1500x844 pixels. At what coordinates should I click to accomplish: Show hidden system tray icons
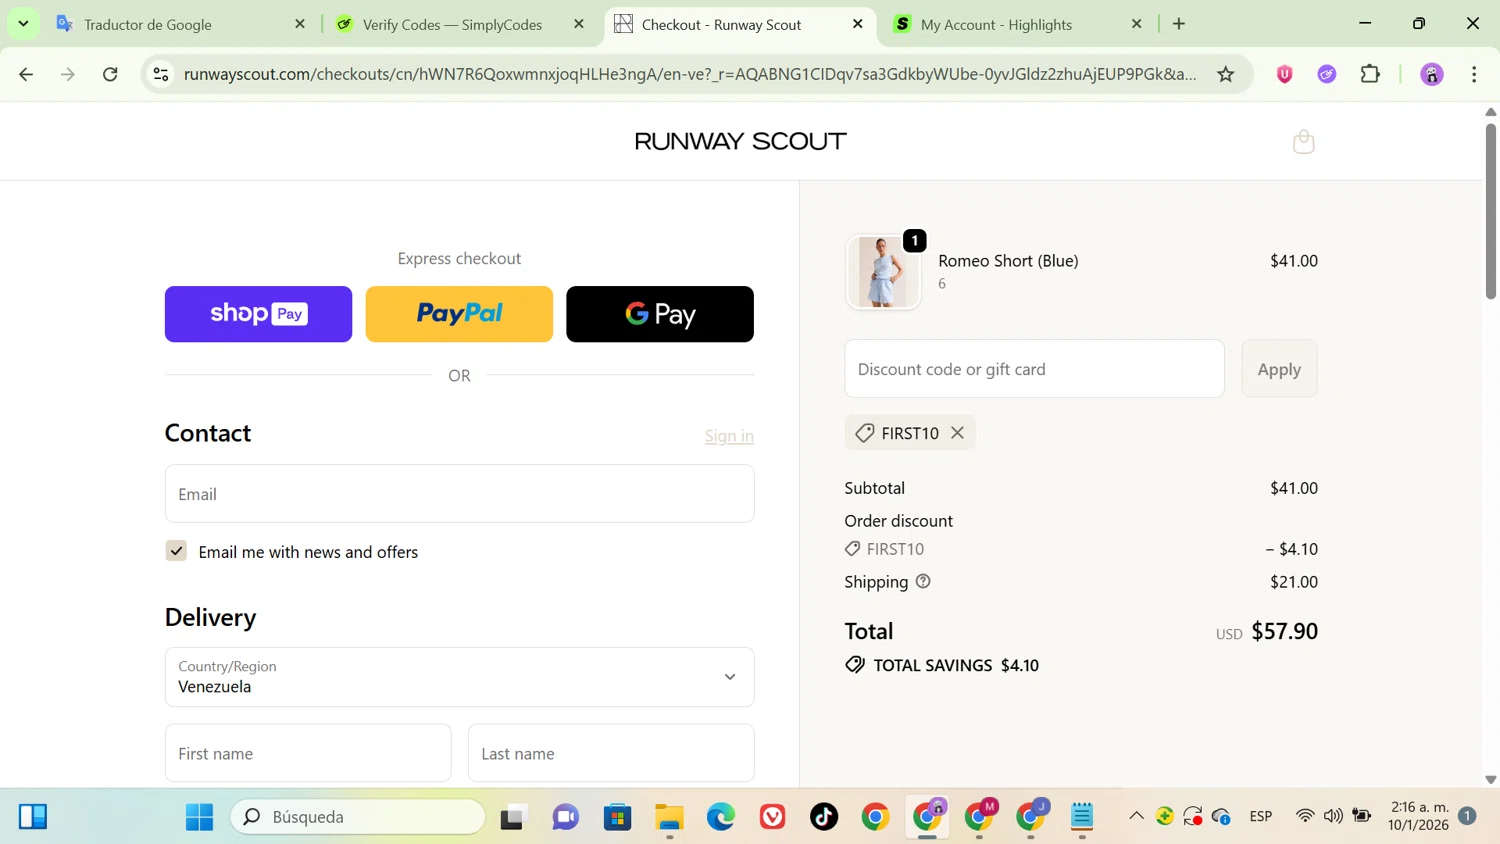tap(1136, 816)
